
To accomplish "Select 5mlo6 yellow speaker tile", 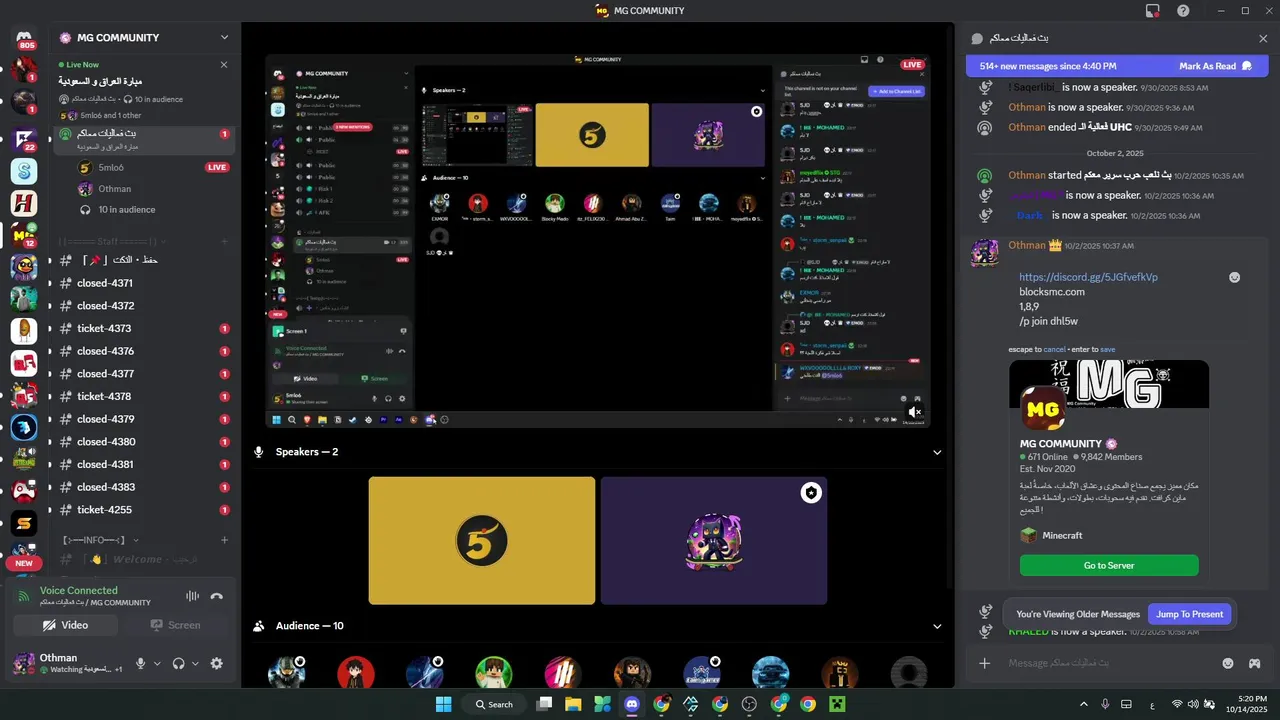I will 482,540.
